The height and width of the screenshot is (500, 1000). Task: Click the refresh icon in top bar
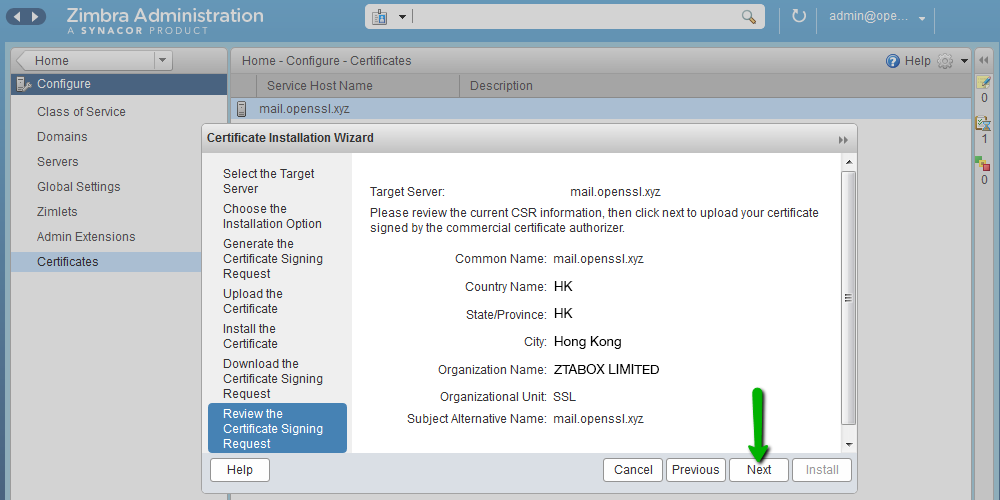pyautogui.click(x=798, y=17)
